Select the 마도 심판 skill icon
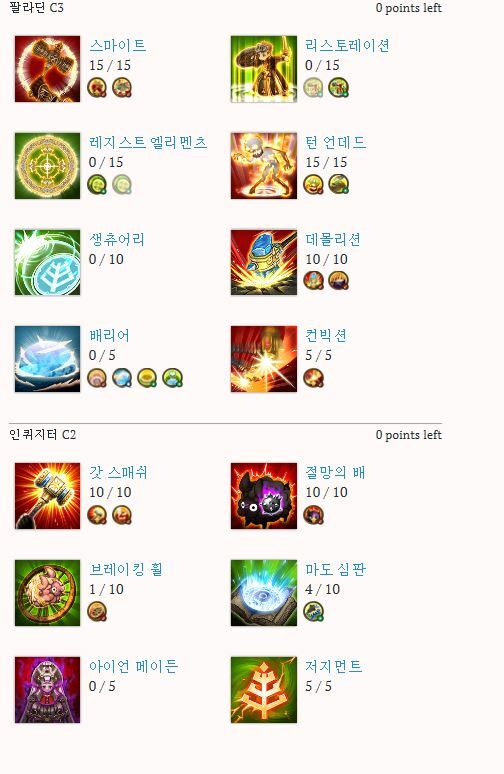This screenshot has height=774, width=504. (x=264, y=593)
